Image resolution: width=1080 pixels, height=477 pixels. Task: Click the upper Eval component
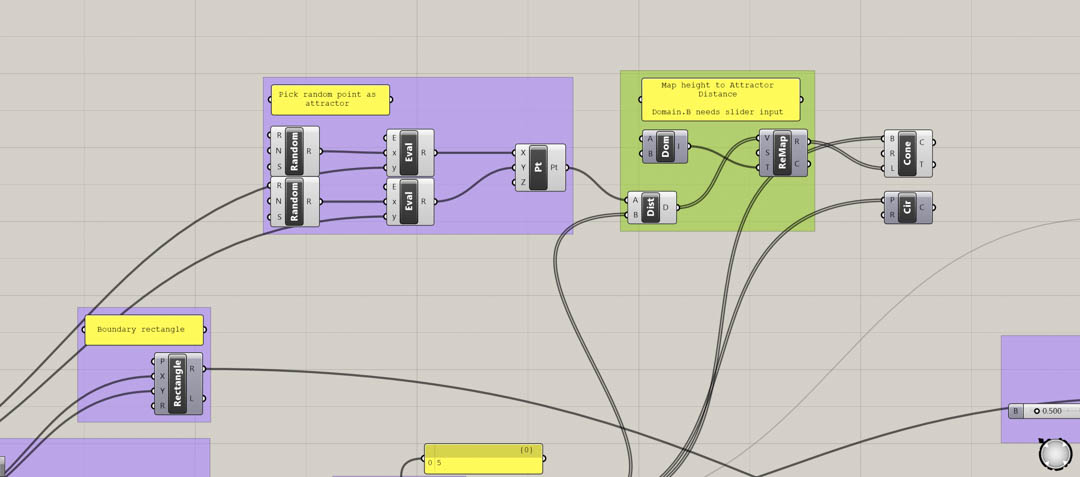tap(409, 153)
